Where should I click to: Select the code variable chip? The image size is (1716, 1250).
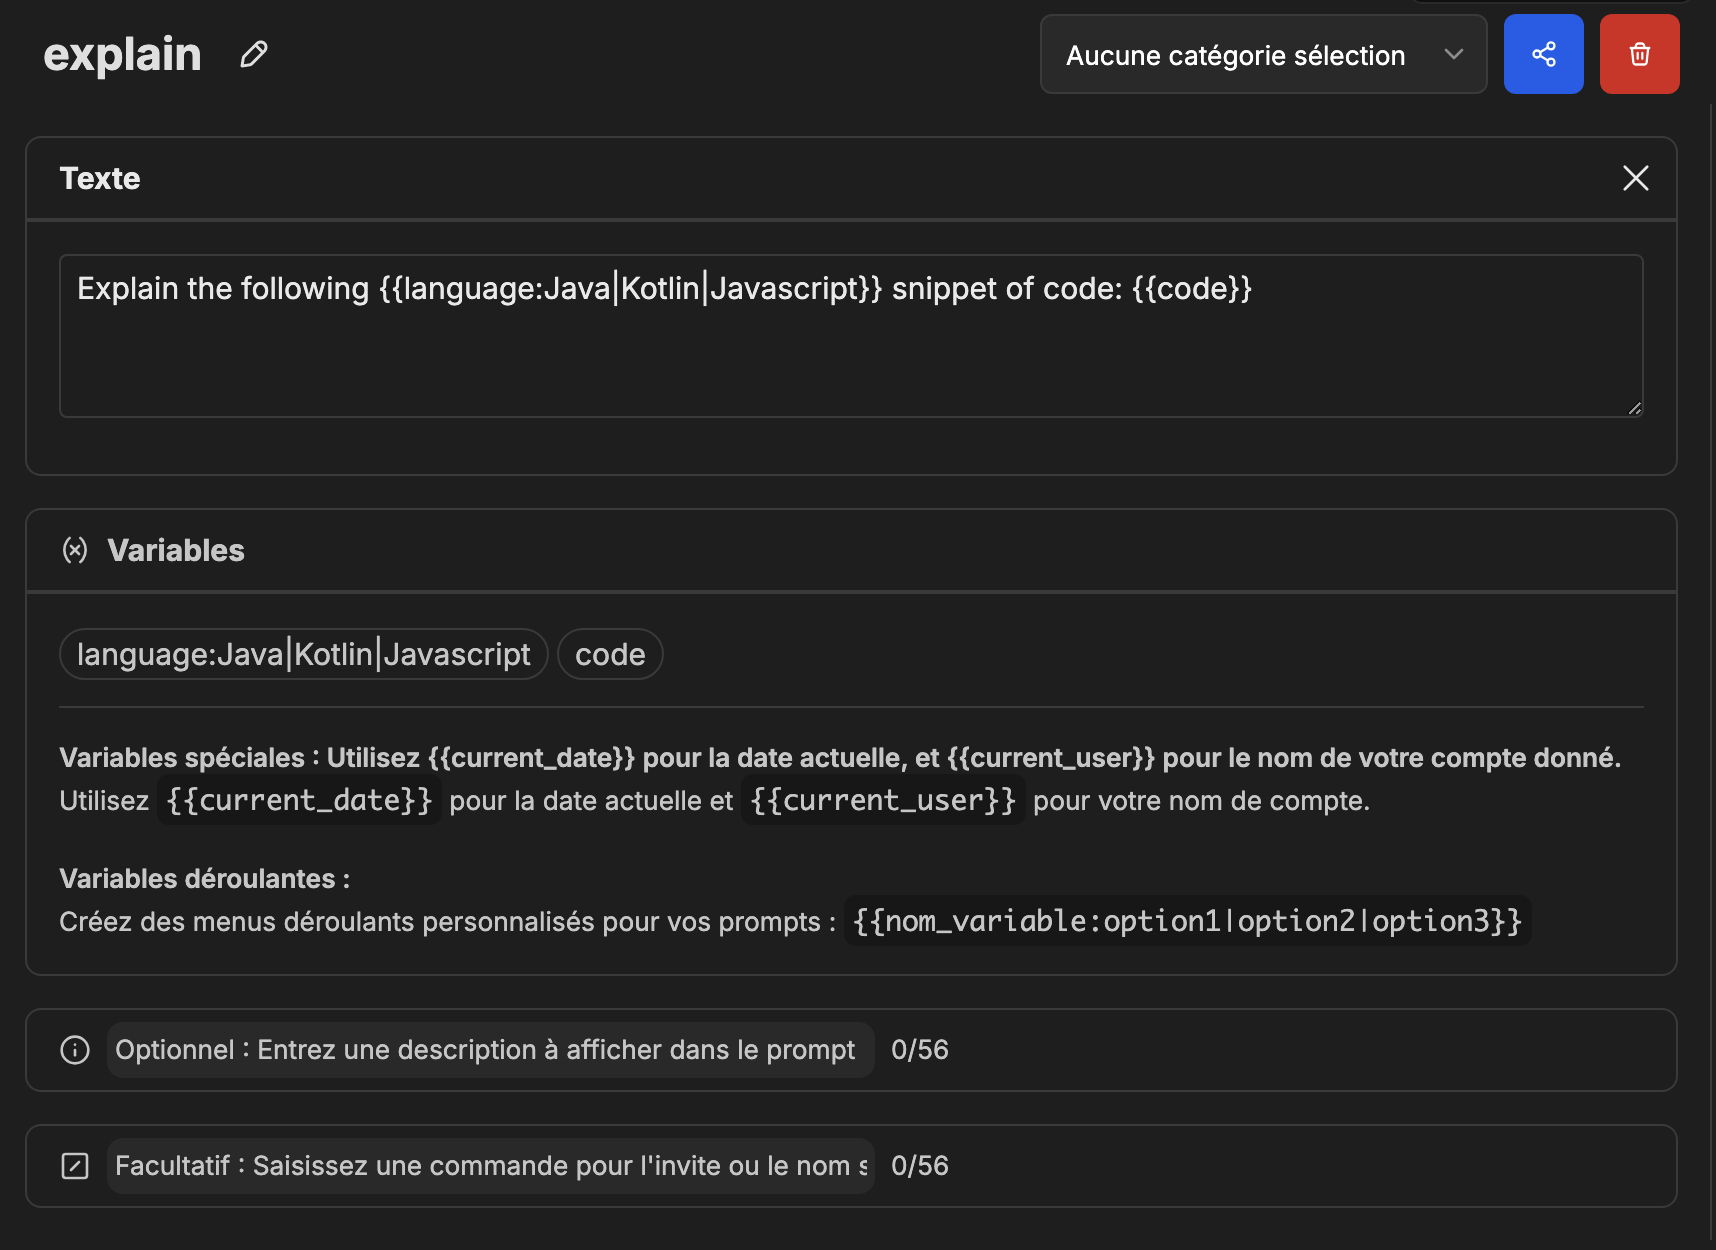(x=610, y=654)
